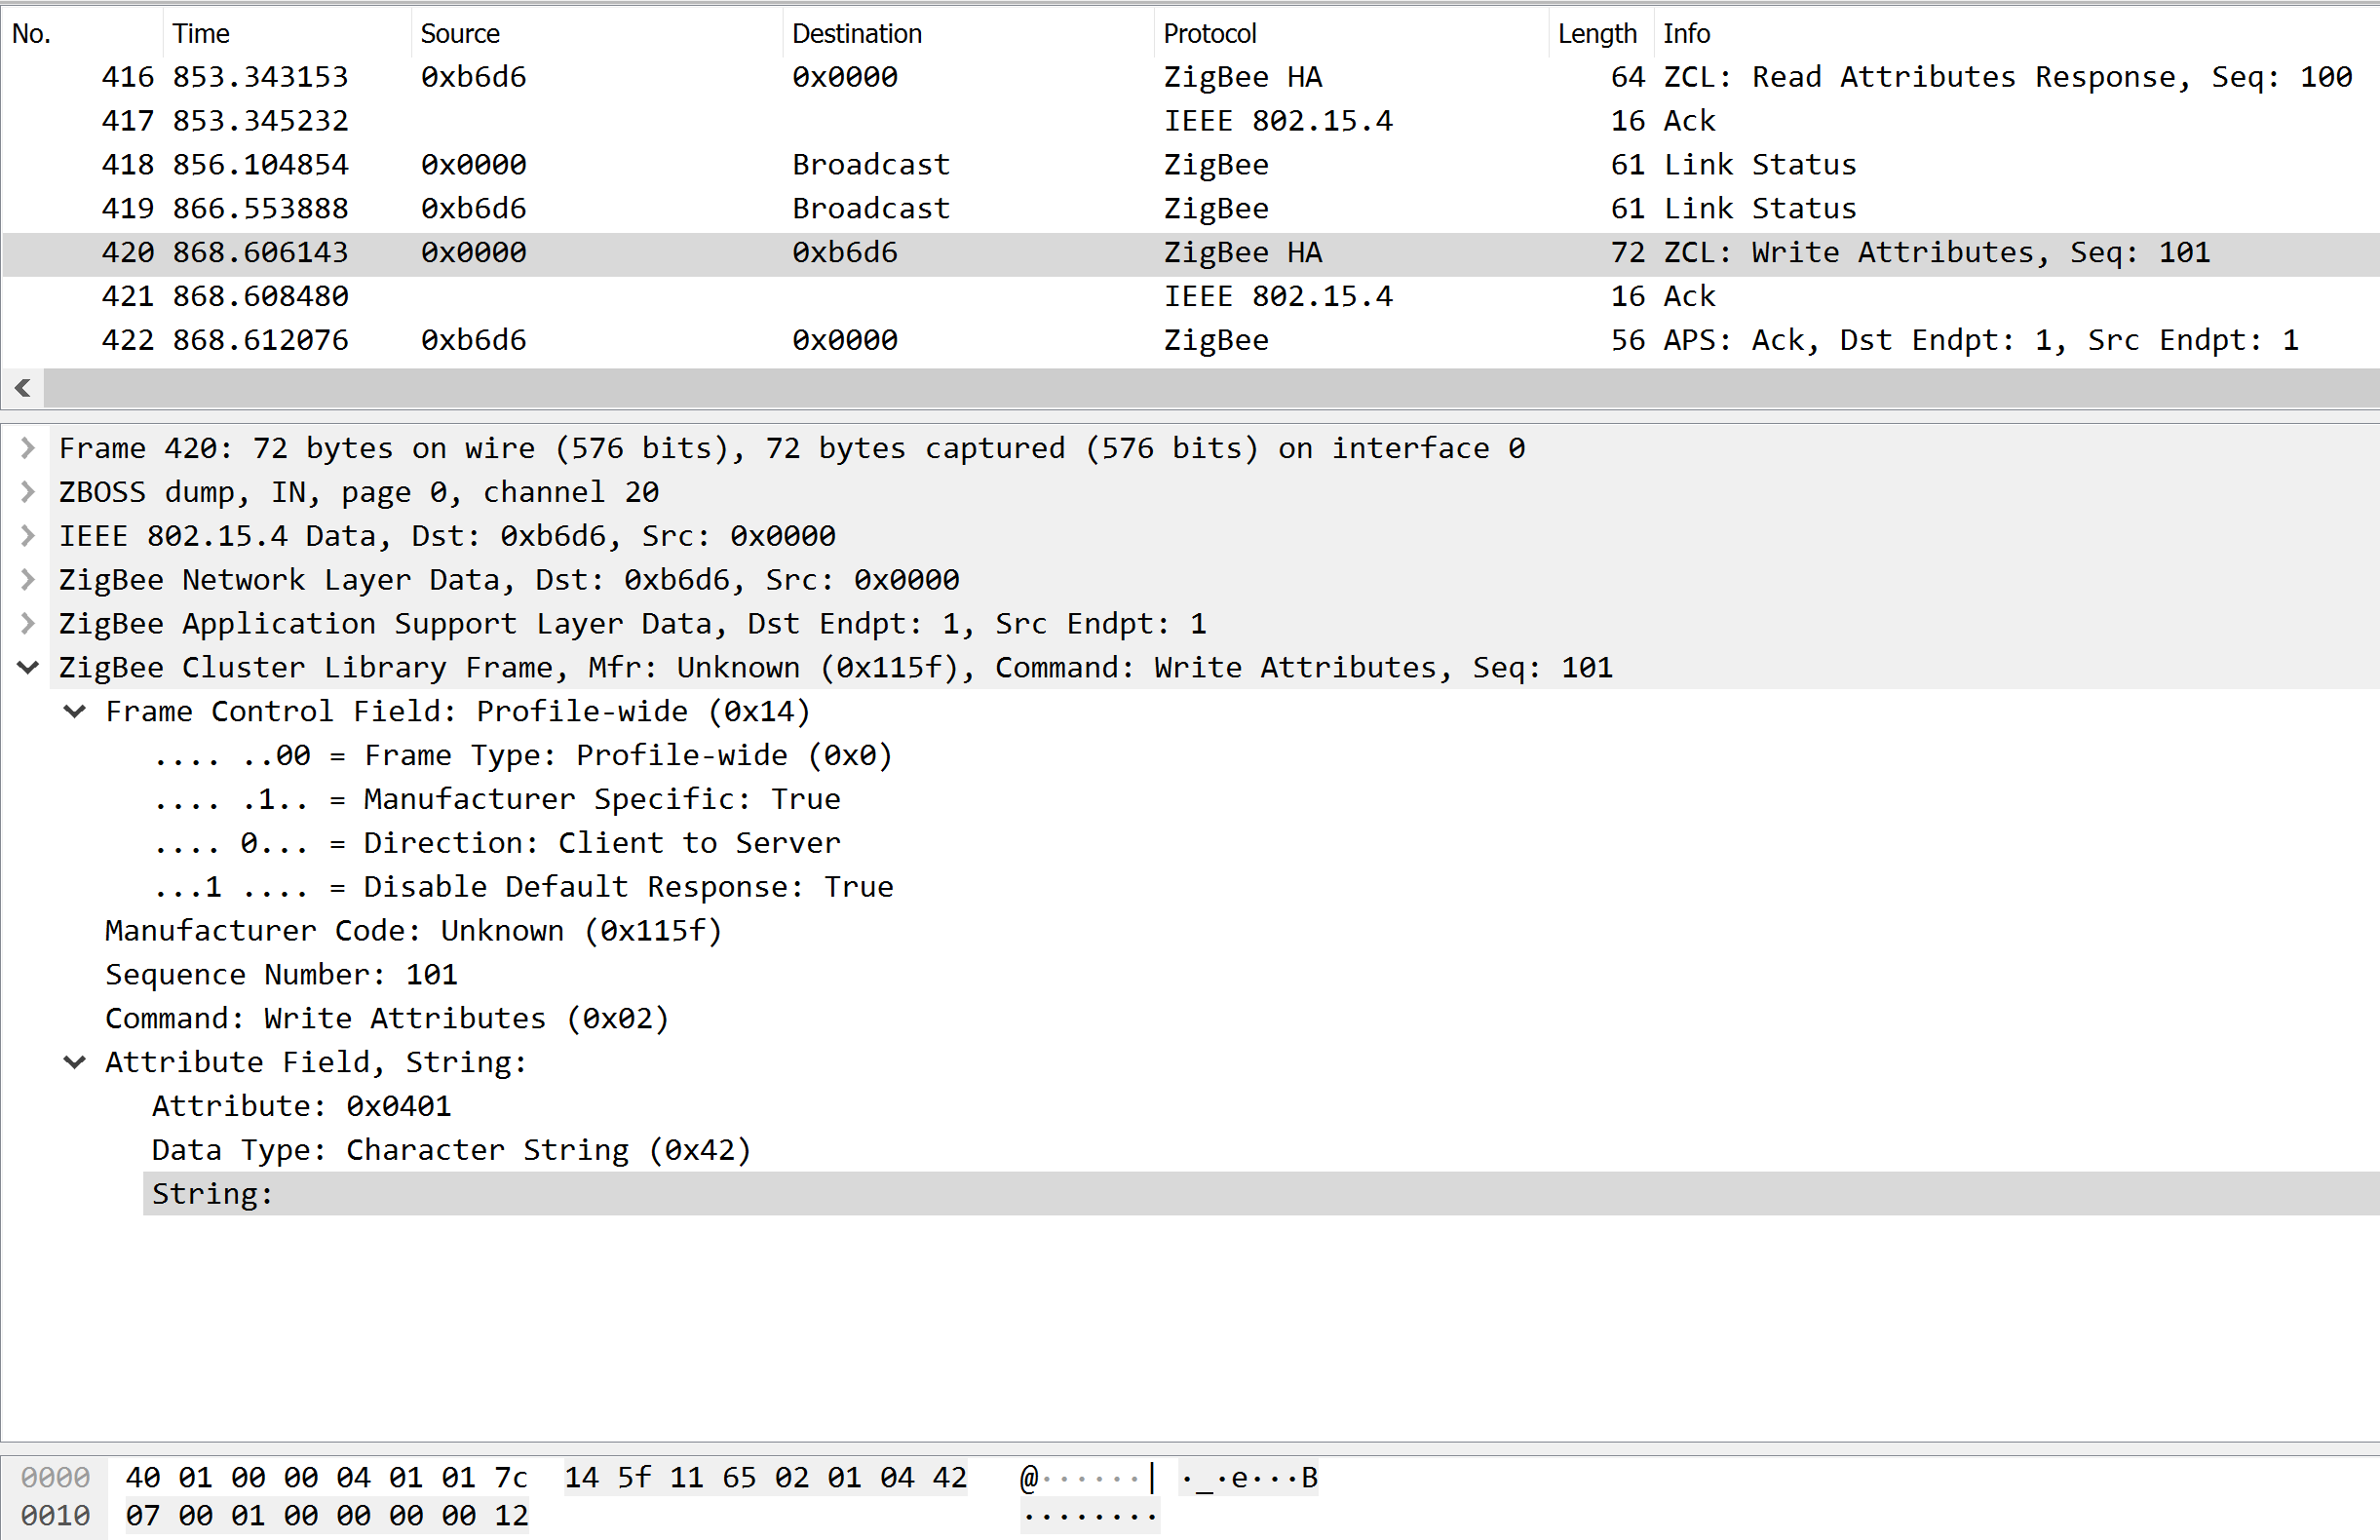This screenshot has height=1540, width=2380.
Task: Click the Info column header
Action: click(x=1686, y=33)
